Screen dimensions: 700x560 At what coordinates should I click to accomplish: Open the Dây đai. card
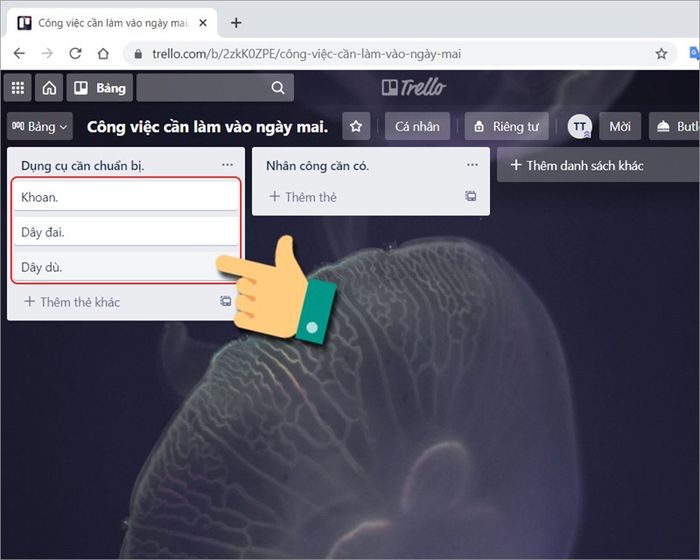point(126,231)
